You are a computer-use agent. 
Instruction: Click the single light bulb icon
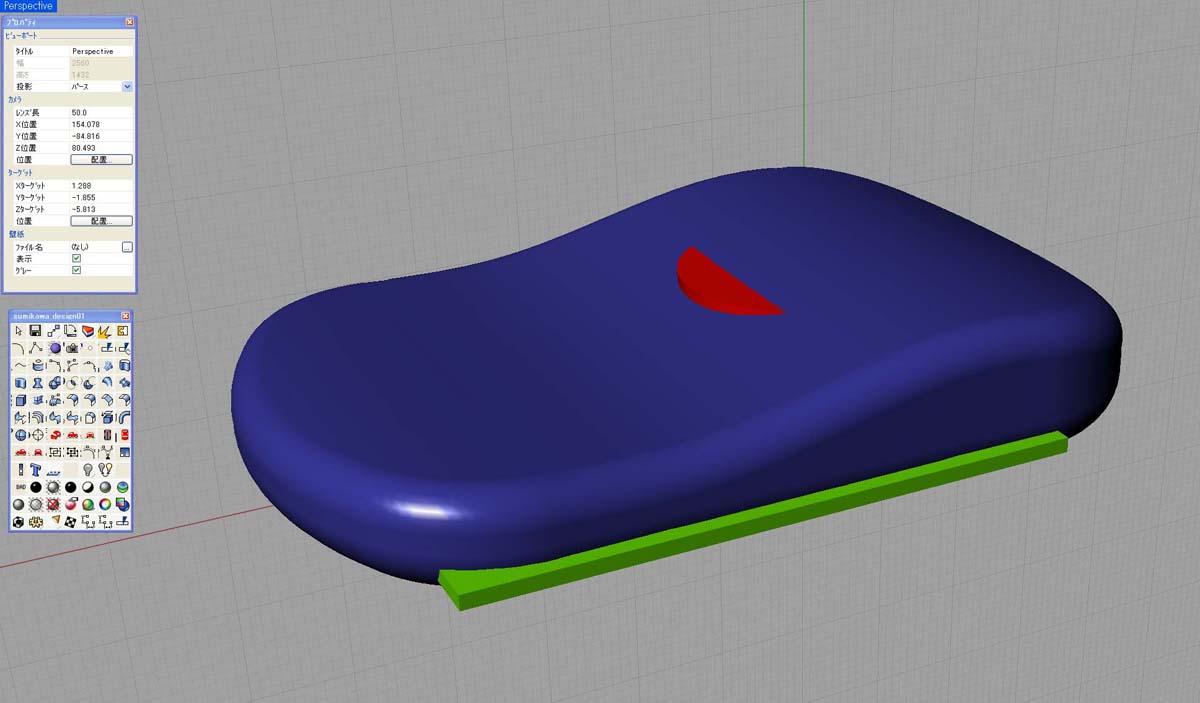coord(88,470)
